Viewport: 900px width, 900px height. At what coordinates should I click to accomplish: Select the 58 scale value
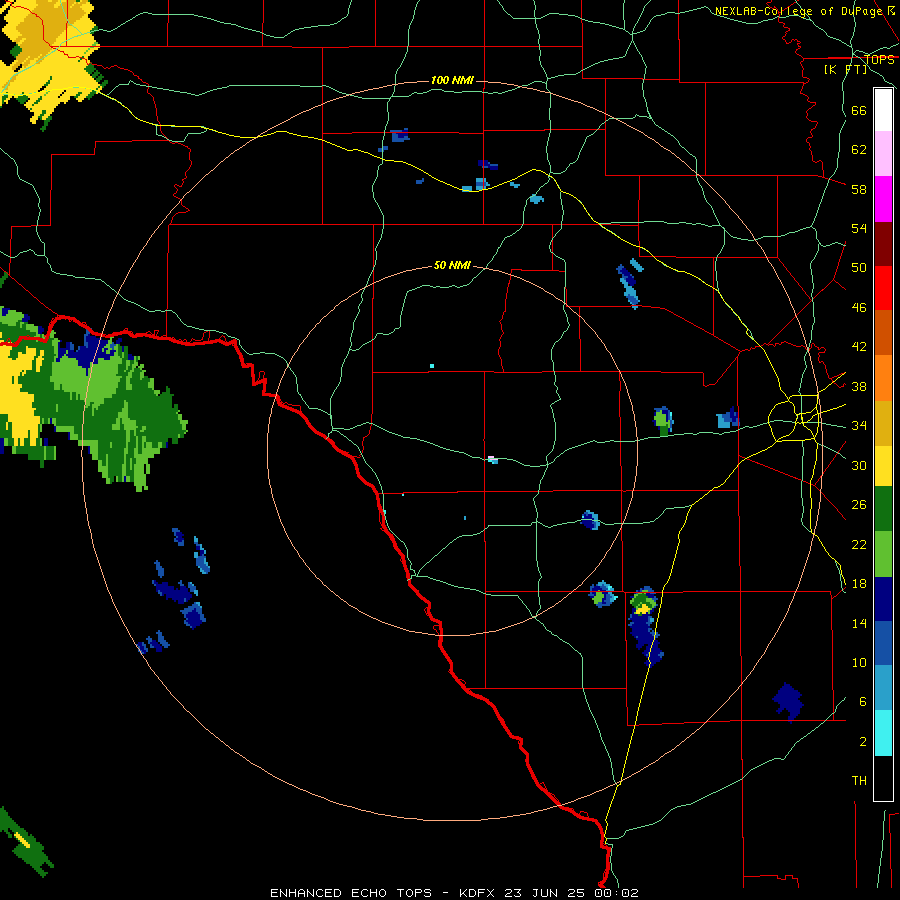[x=859, y=189]
